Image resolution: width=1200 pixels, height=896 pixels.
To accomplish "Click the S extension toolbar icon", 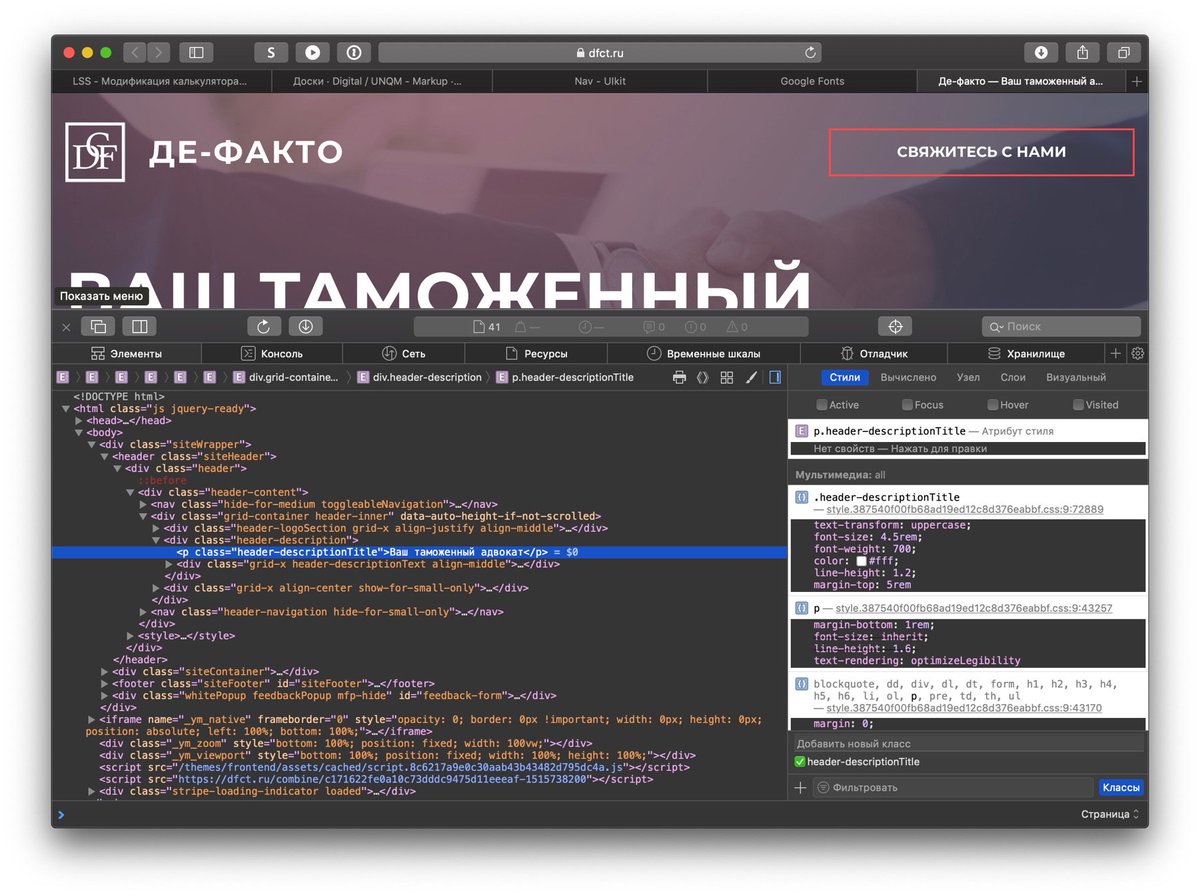I will click(271, 52).
